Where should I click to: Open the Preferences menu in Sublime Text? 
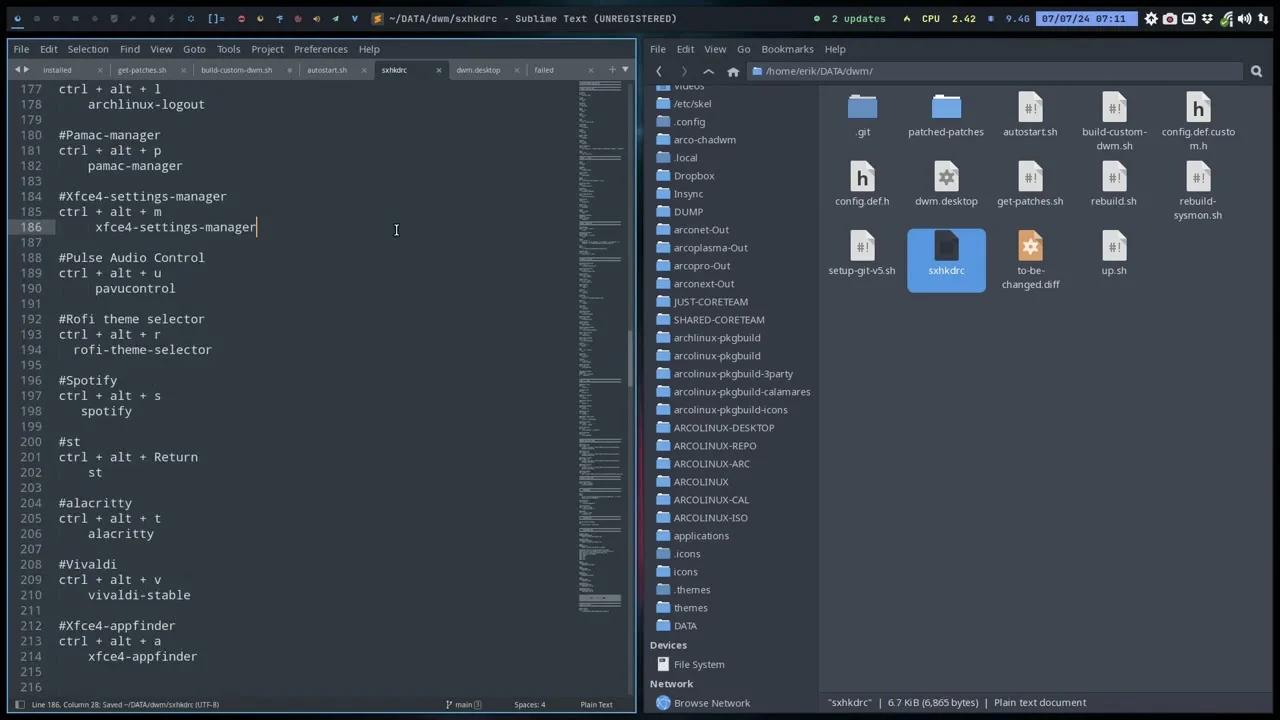pyautogui.click(x=320, y=48)
